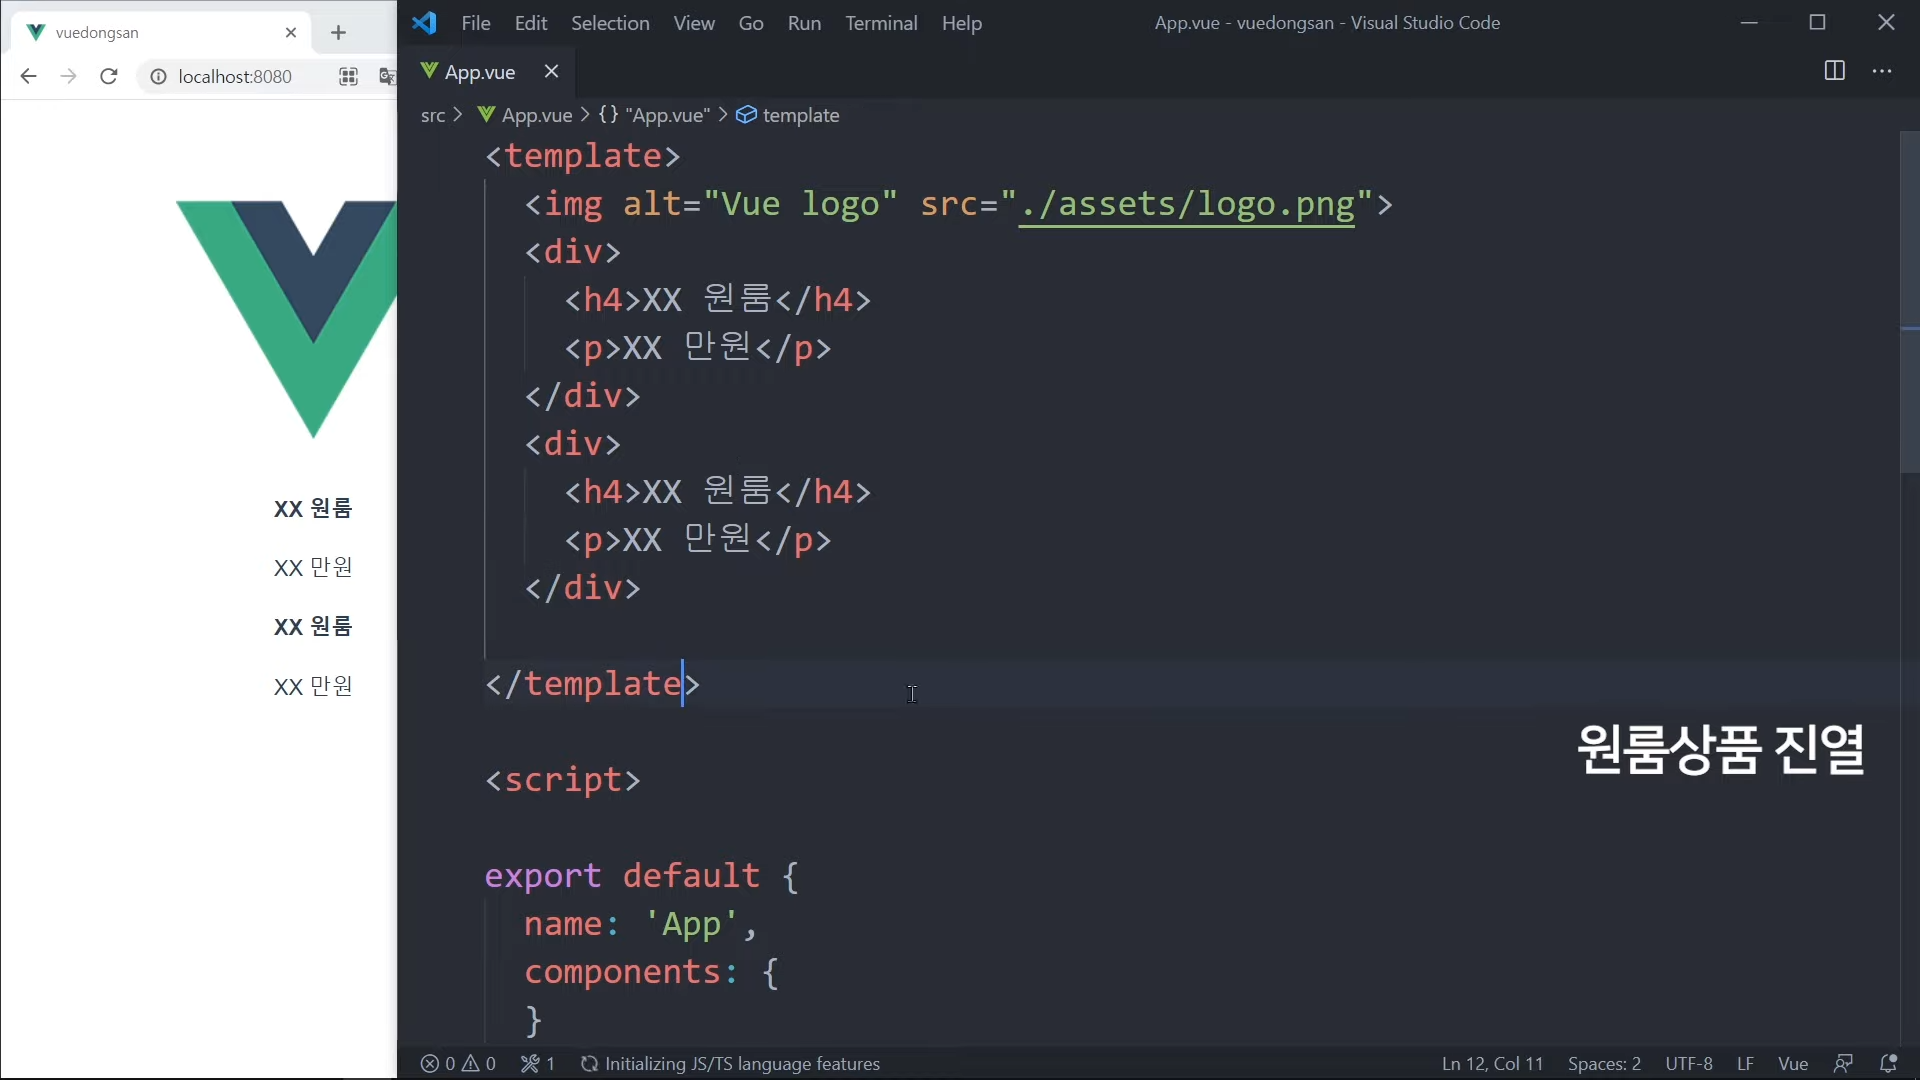The width and height of the screenshot is (1920, 1080).
Task: Click the notifications bell in the status bar
Action: point(1888,1064)
